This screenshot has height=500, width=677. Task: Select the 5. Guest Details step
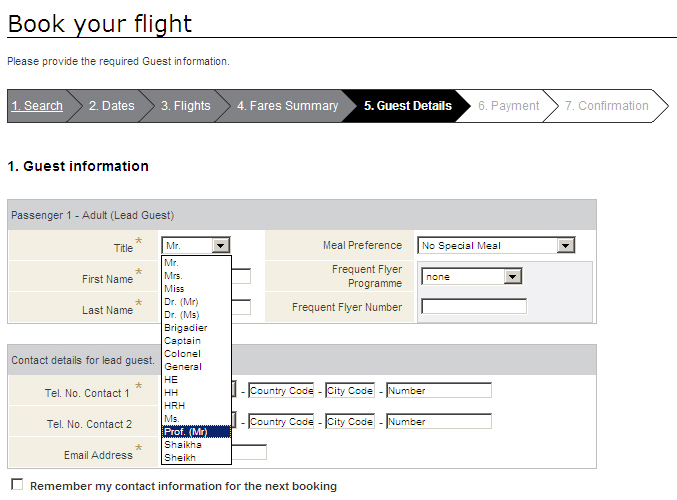coord(407,106)
